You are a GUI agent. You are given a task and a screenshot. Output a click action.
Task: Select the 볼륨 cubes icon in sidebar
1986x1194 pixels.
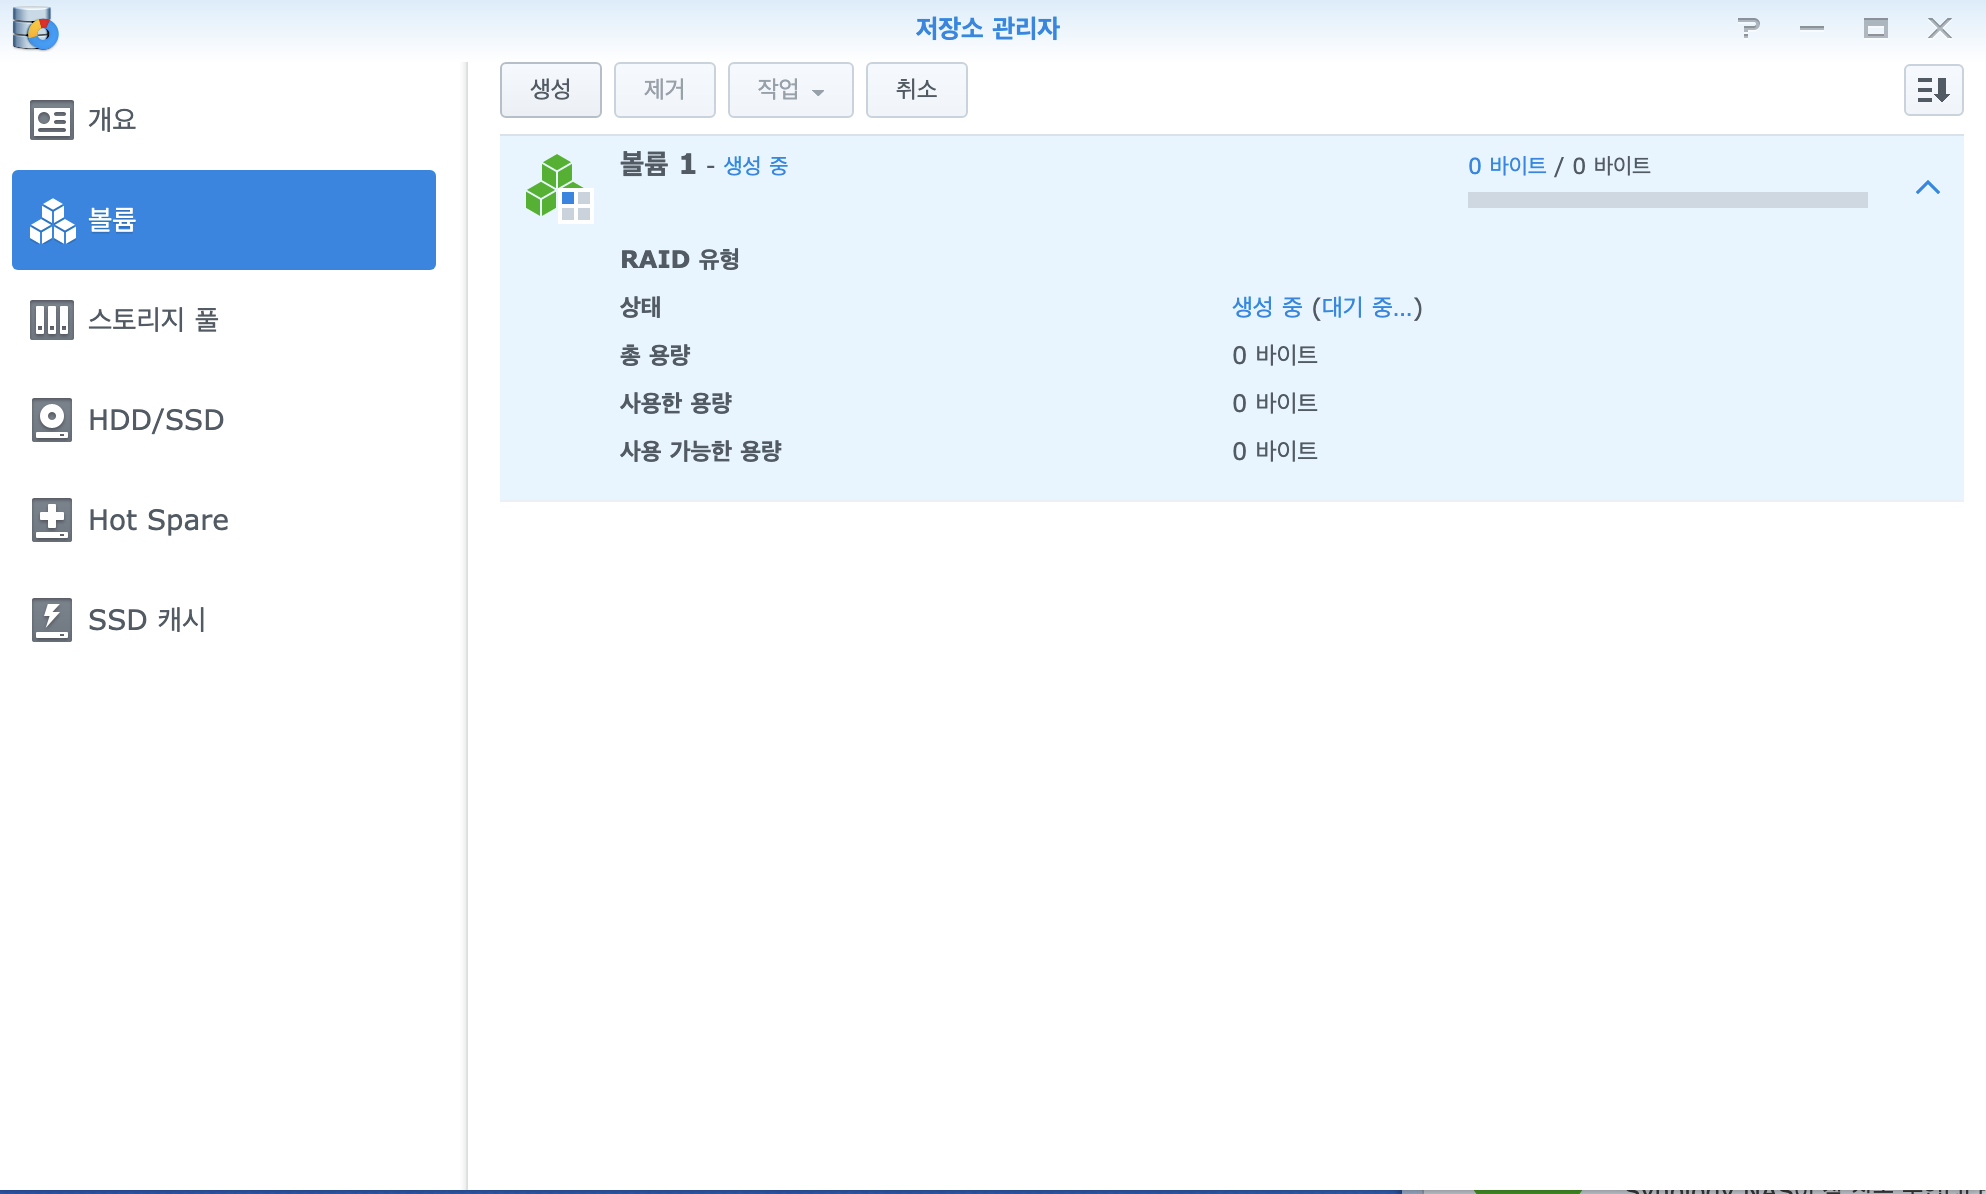tap(52, 220)
